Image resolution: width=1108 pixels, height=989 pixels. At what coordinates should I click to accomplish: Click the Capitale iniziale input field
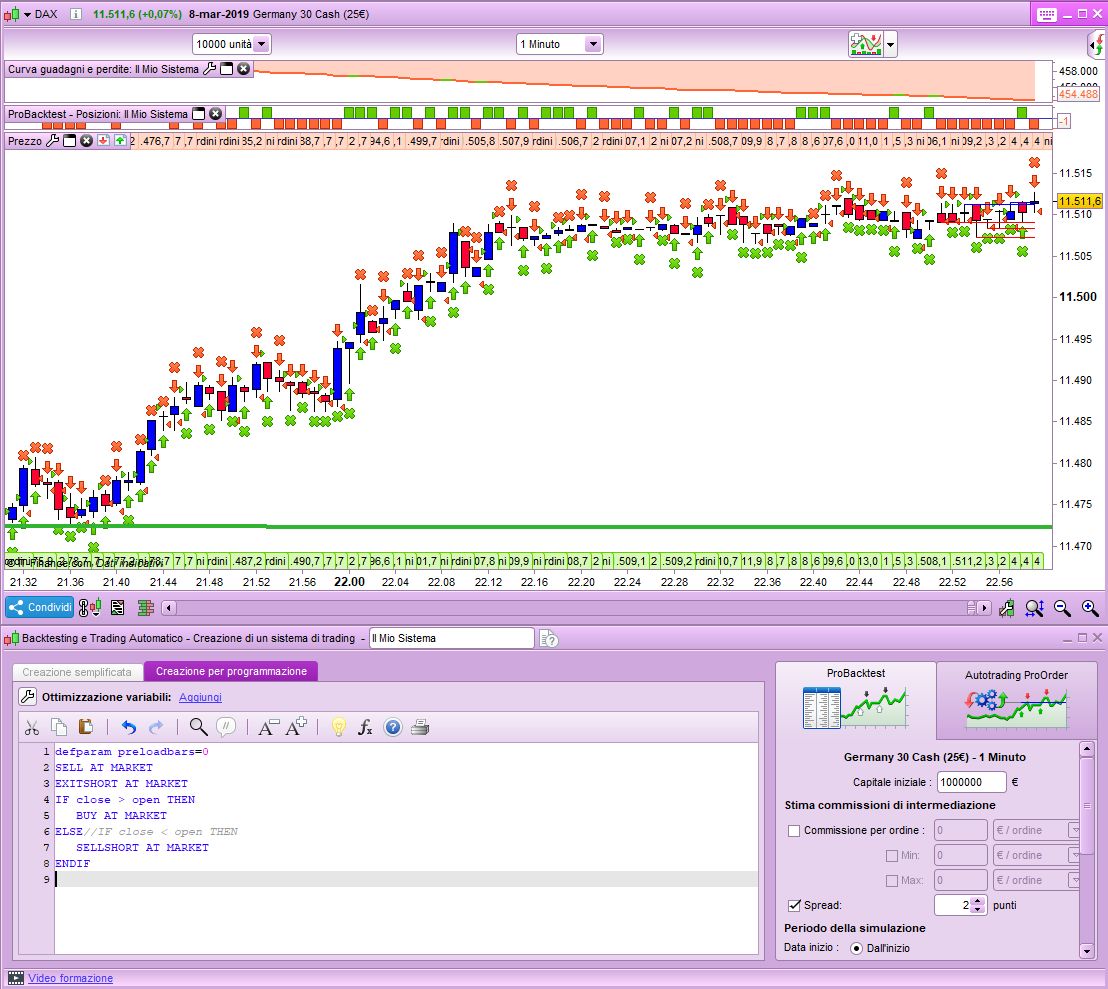(971, 783)
